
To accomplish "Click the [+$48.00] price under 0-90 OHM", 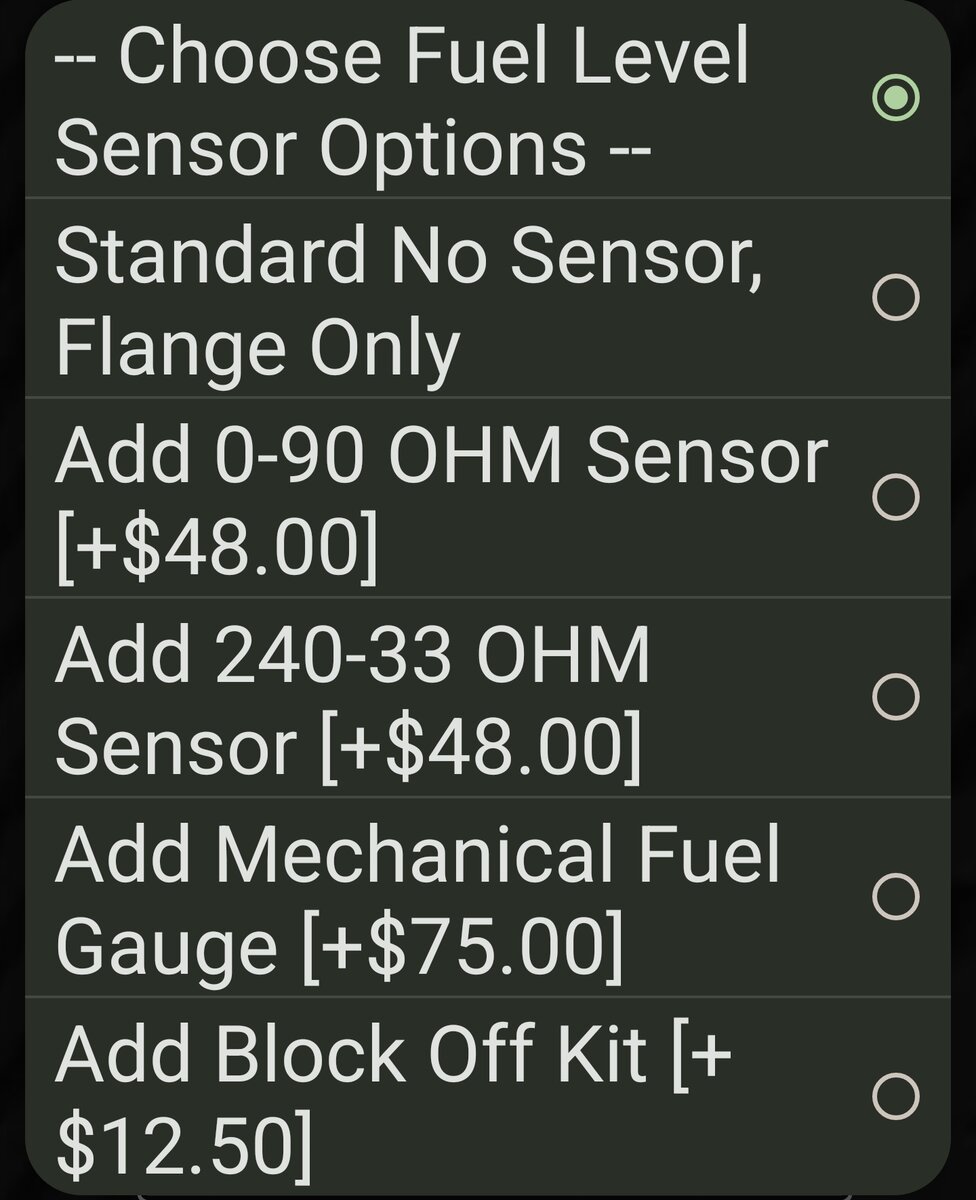I will pos(218,546).
